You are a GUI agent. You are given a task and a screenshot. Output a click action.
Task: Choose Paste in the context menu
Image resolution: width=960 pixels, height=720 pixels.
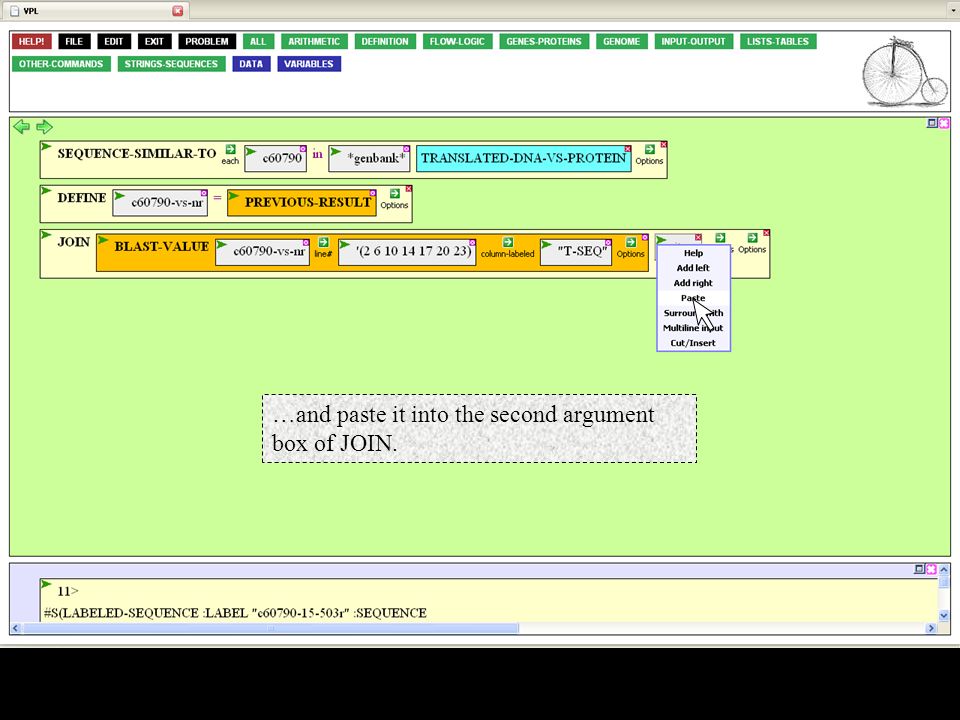pyautogui.click(x=693, y=298)
